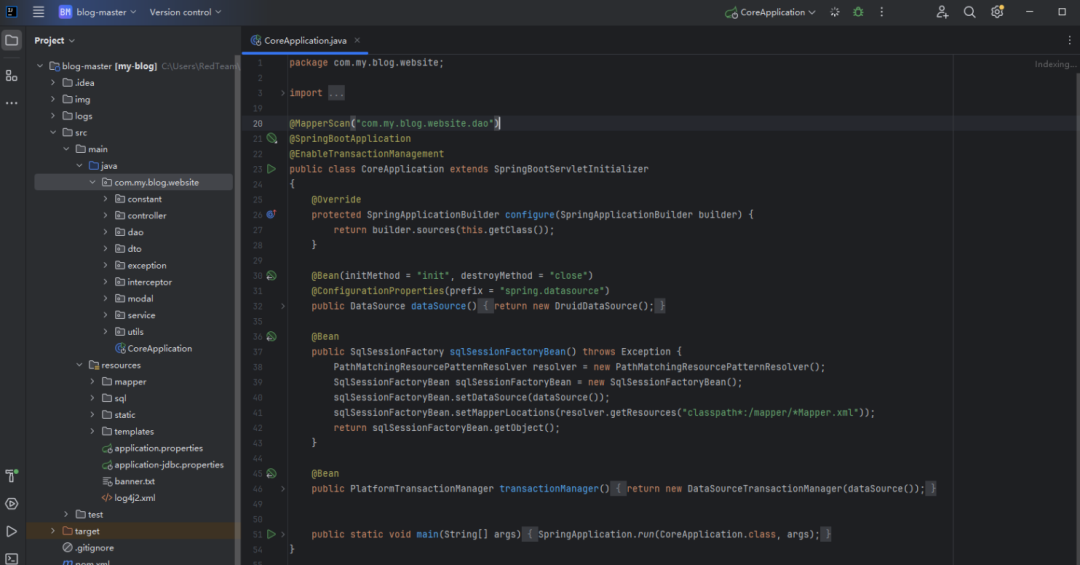Open the Terminal tool window icon
The height and width of the screenshot is (565, 1080).
[x=12, y=559]
